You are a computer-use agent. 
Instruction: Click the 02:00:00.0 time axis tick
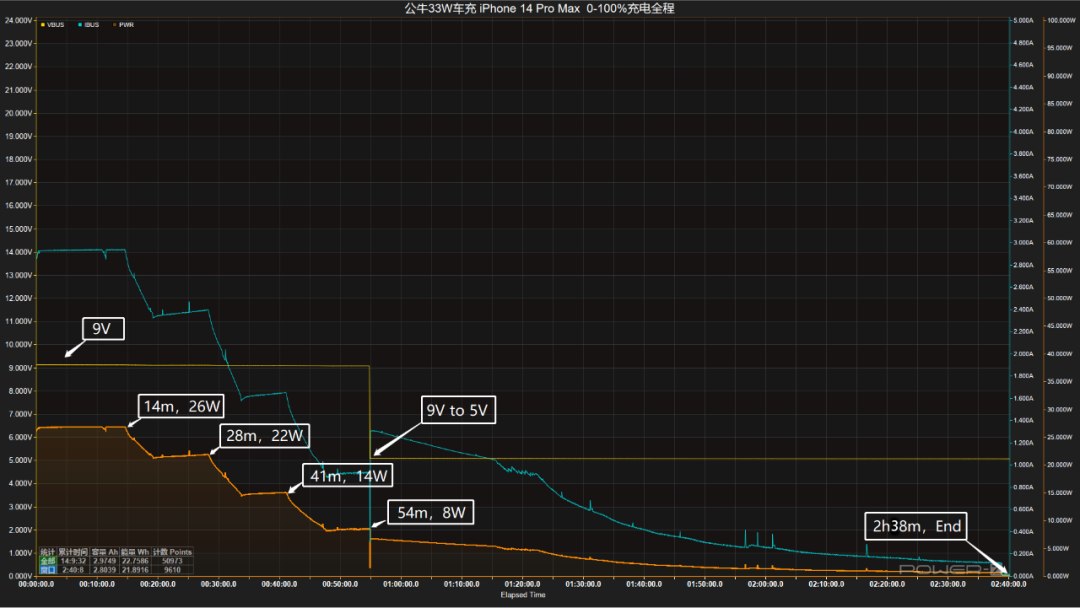[764, 584]
